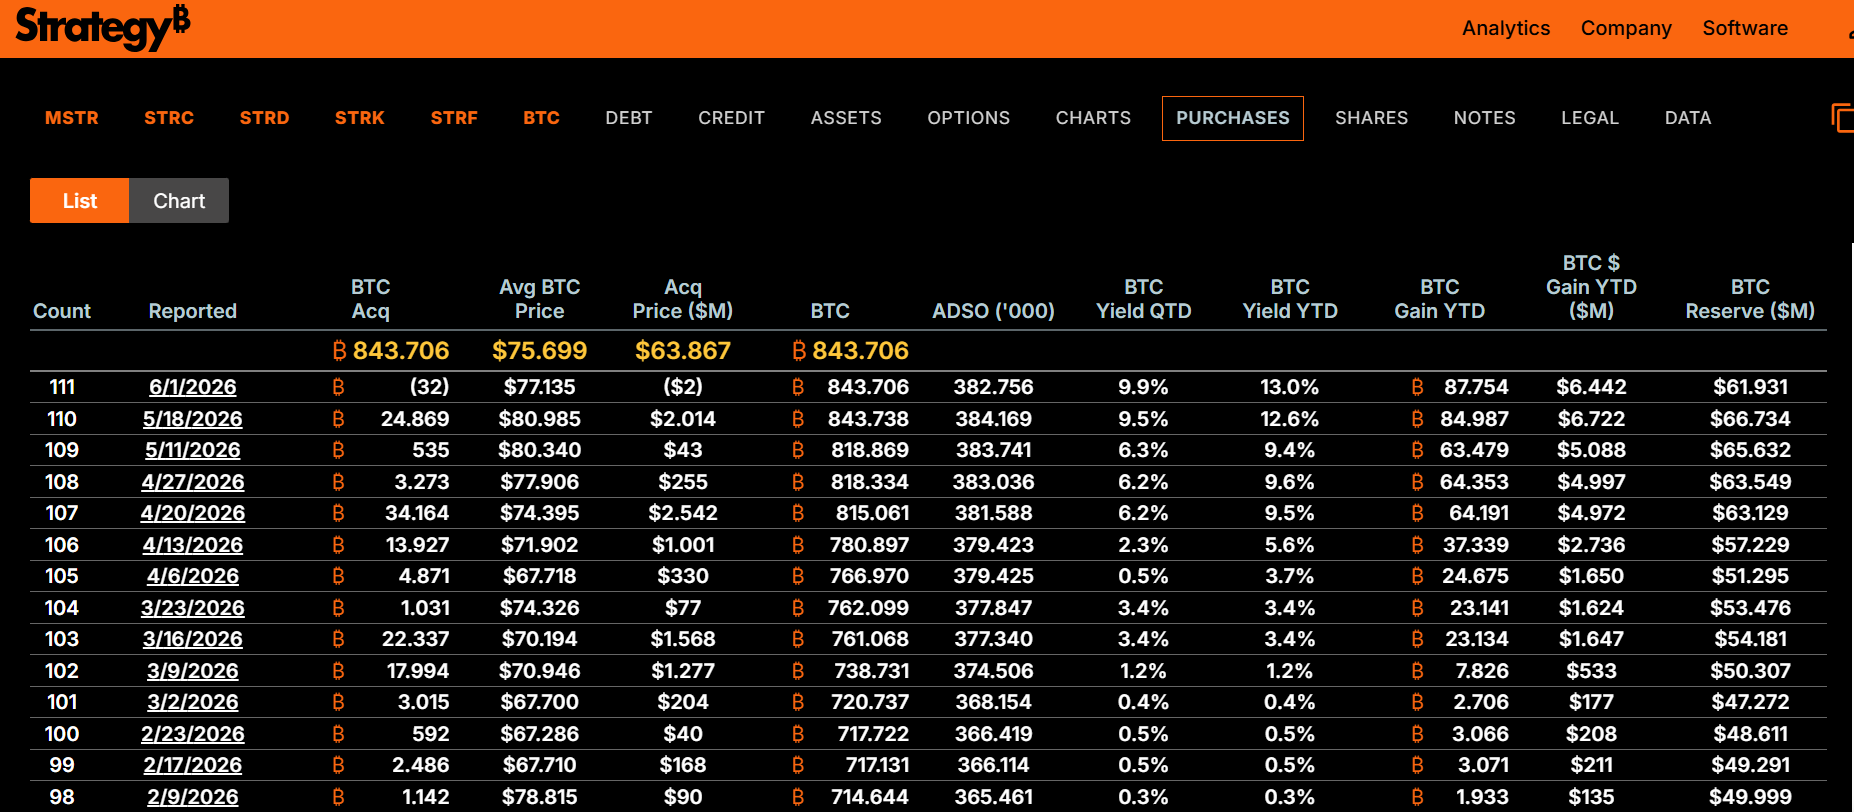Click the $51.295 BTC reserve cell

[1750, 576]
